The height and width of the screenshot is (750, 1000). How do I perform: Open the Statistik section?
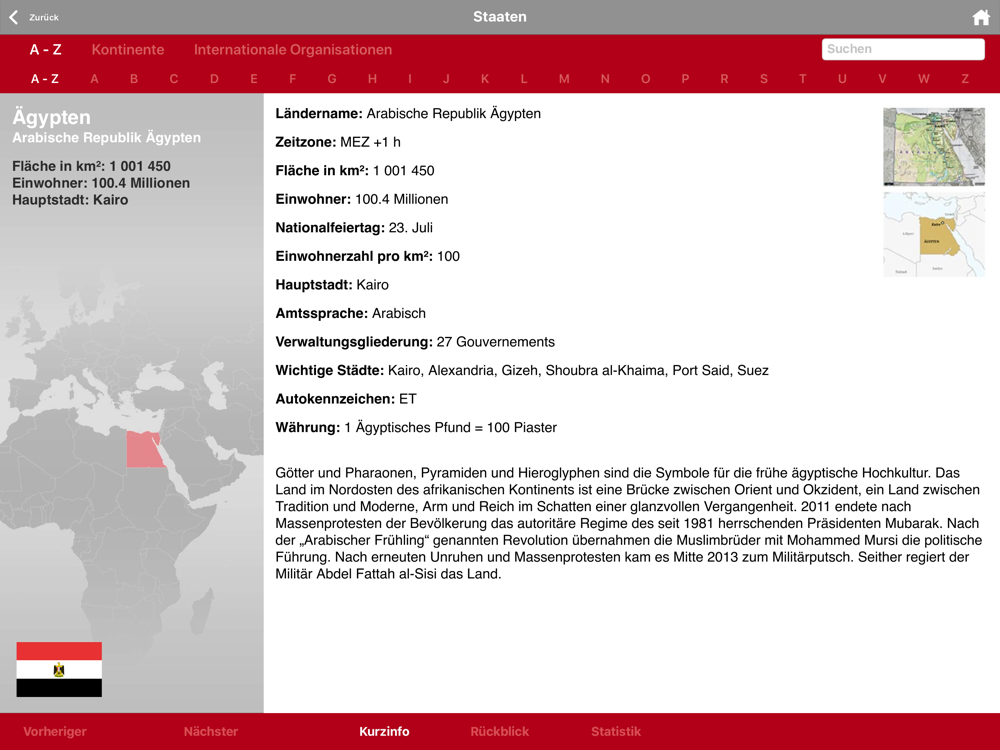click(615, 732)
